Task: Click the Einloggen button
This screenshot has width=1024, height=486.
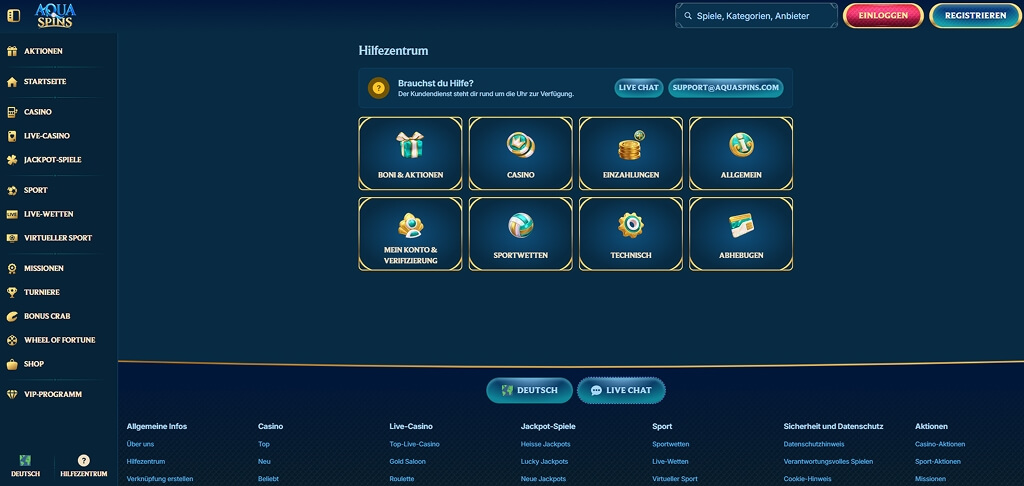Action: (883, 16)
